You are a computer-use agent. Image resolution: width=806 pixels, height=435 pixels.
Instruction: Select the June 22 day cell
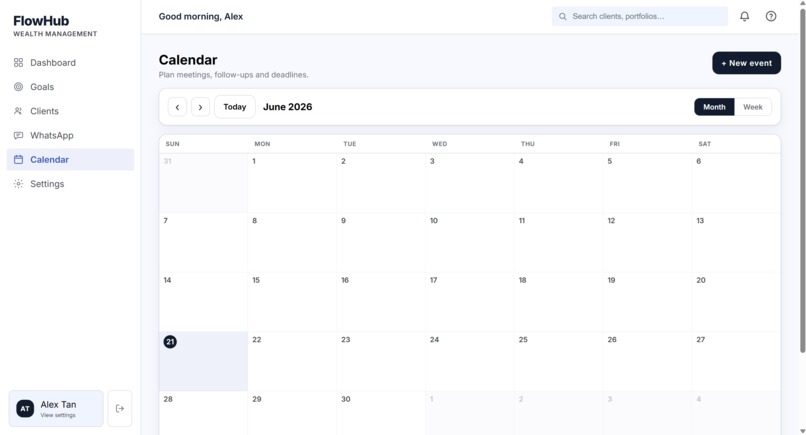click(292, 361)
